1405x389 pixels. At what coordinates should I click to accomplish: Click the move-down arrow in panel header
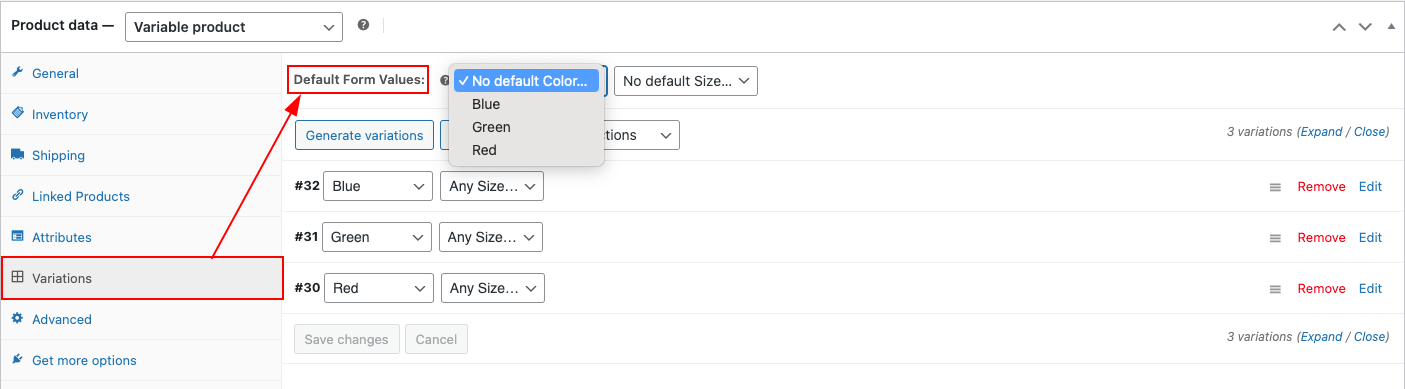[1365, 27]
